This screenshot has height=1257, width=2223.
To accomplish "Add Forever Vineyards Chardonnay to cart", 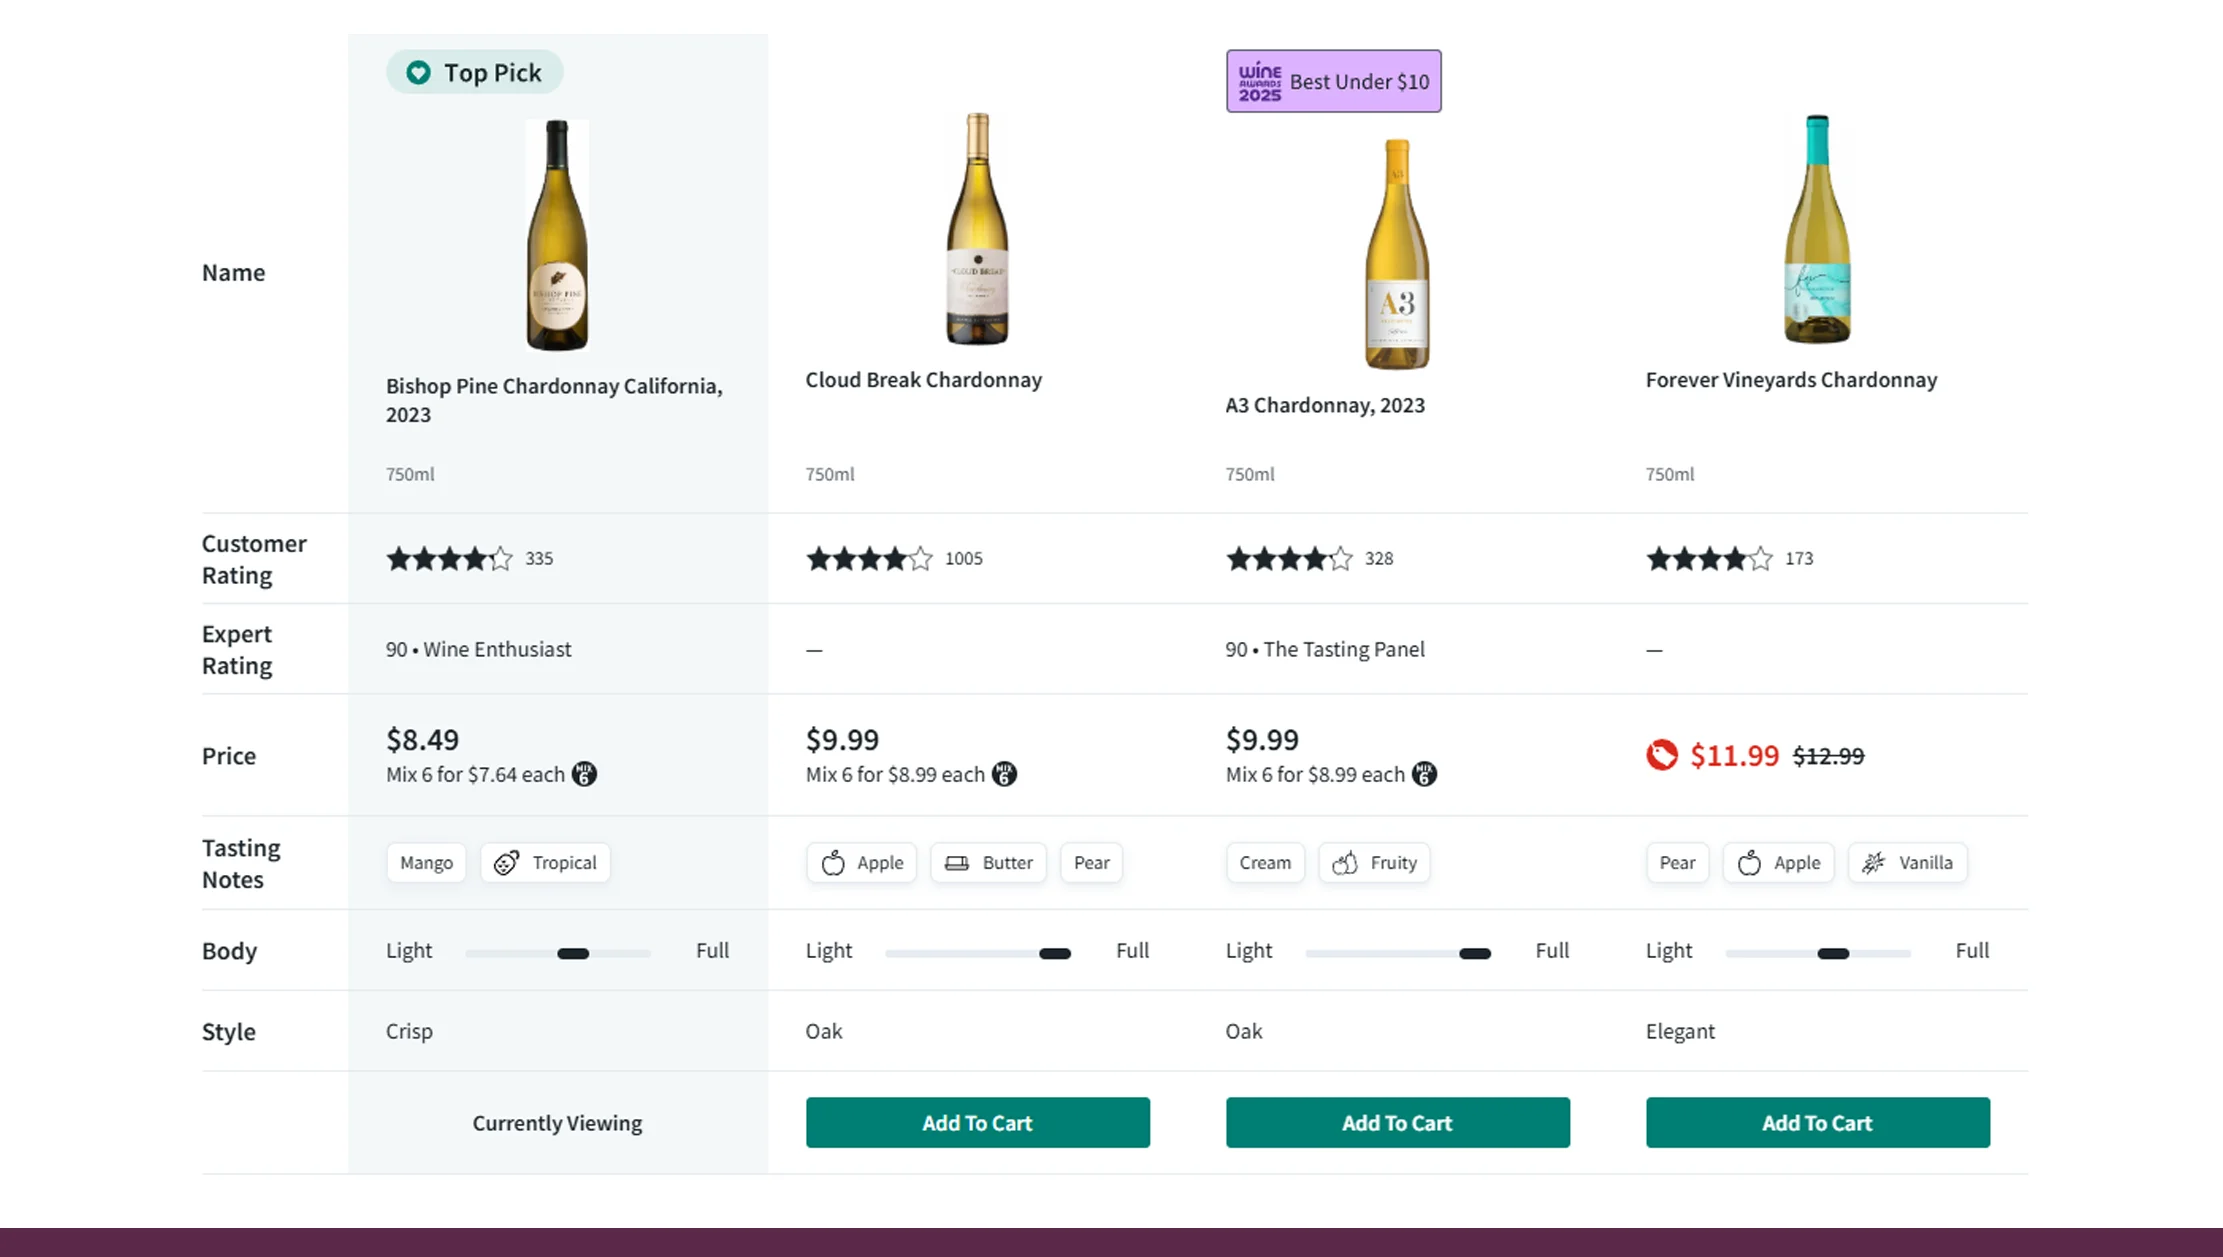I will click(x=1817, y=1123).
